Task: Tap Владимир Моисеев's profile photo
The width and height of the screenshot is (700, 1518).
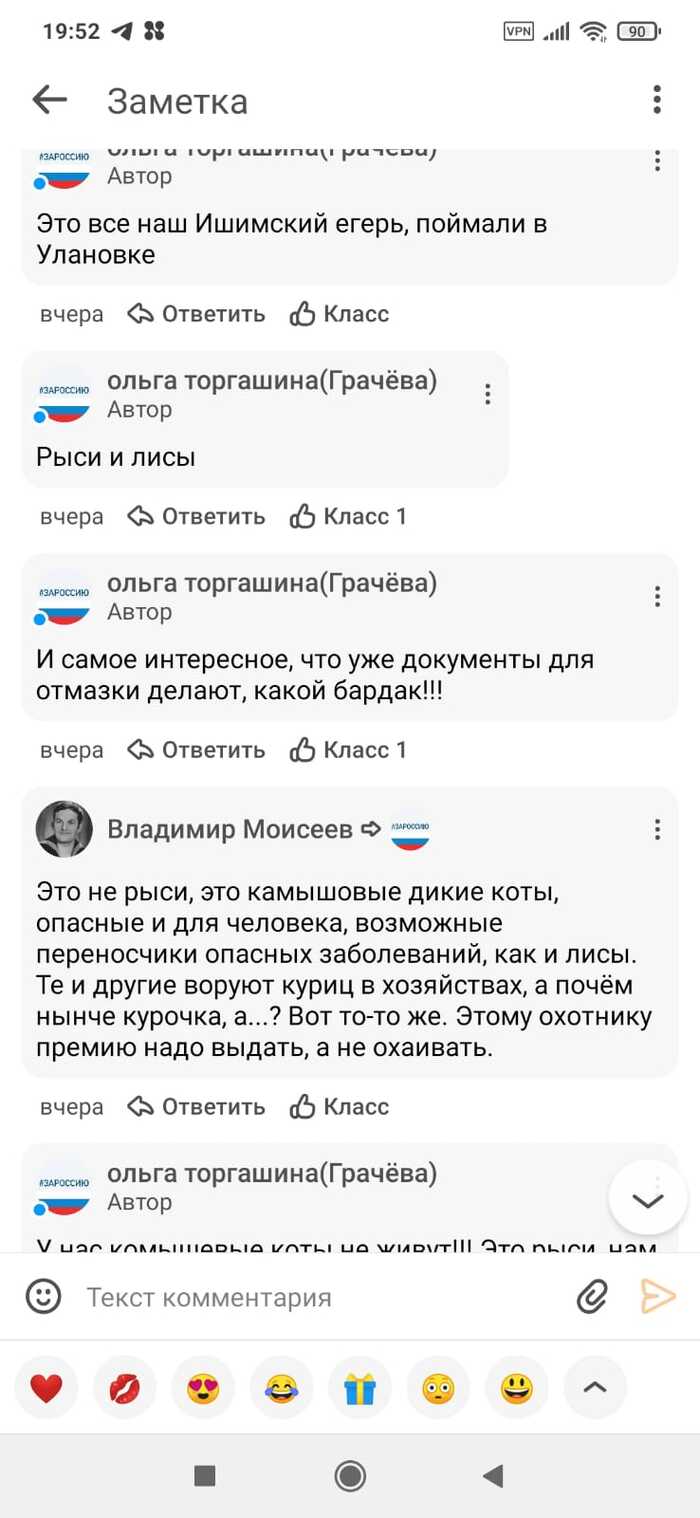Action: point(64,829)
